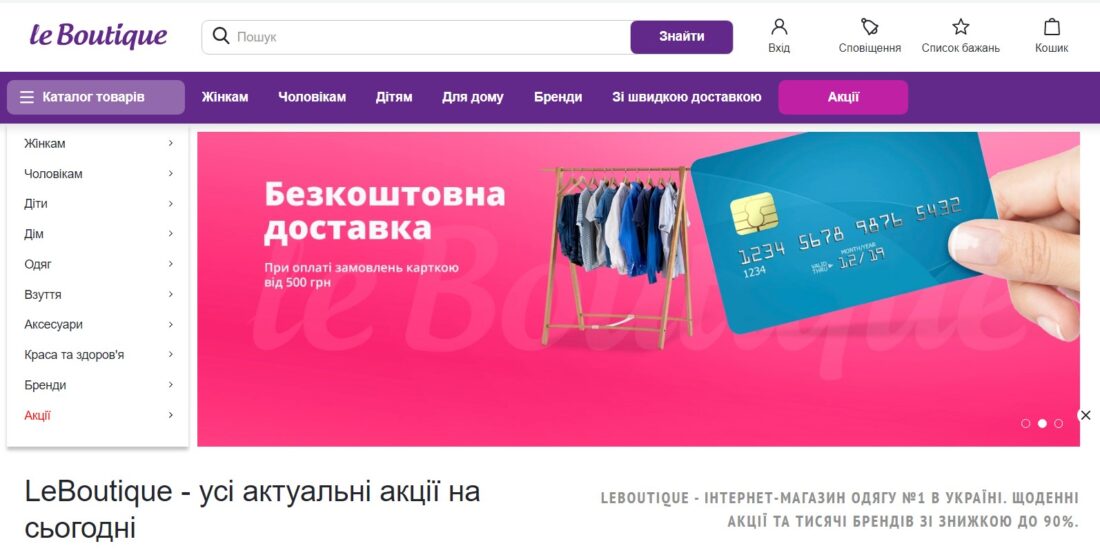Click the Знайти search button
The image size is (1100, 555).
pos(682,36)
